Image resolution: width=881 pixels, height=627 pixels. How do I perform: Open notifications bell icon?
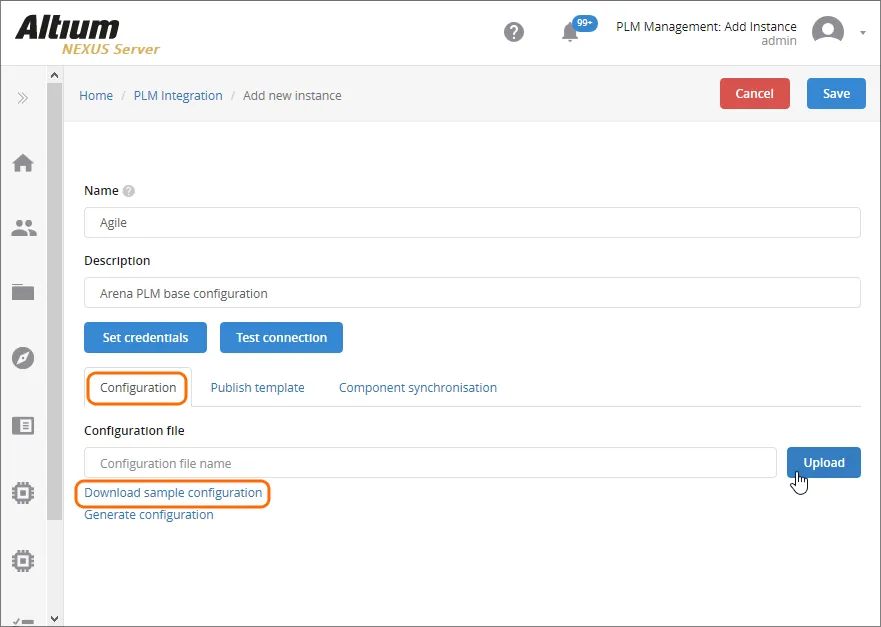coord(570,33)
